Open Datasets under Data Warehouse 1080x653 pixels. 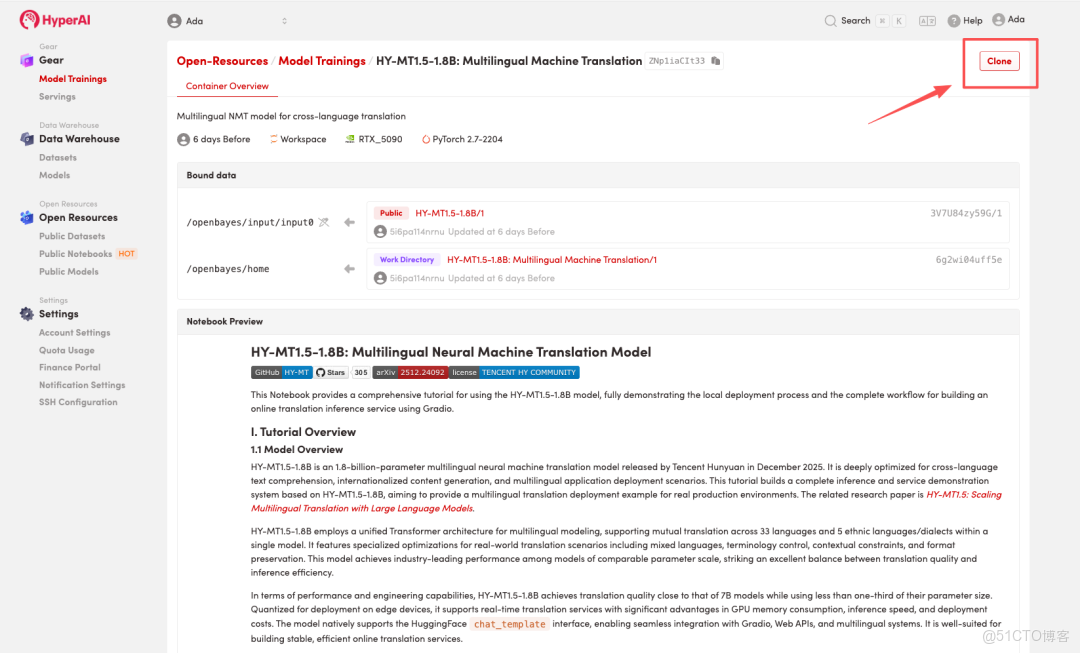pyautogui.click(x=58, y=157)
